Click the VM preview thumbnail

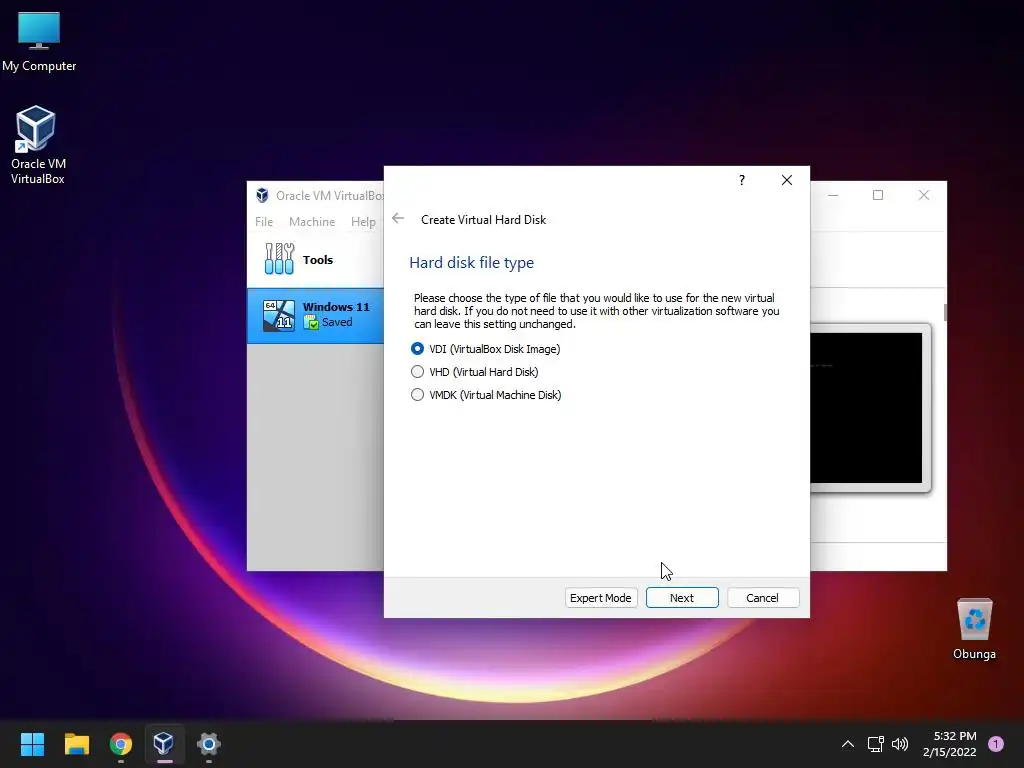(866, 408)
